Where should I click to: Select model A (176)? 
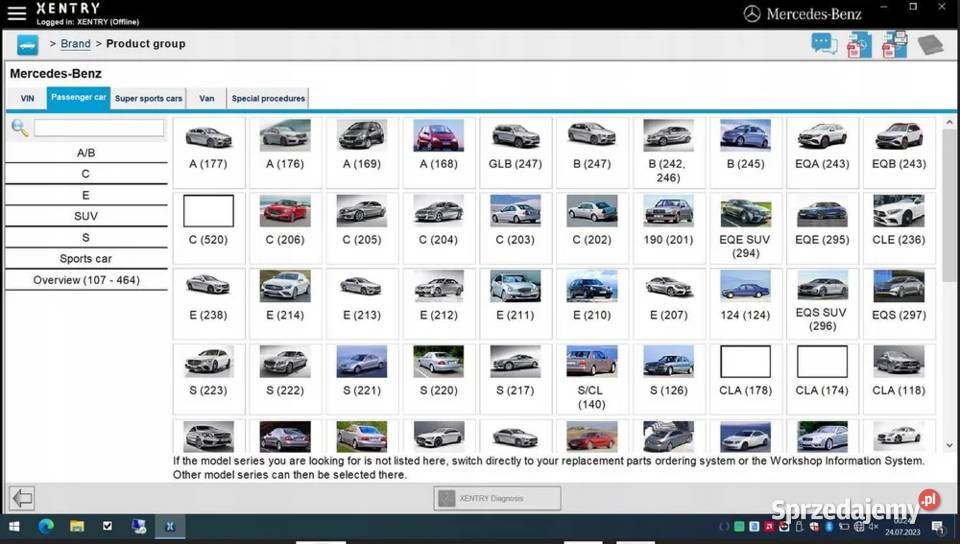click(x=285, y=152)
